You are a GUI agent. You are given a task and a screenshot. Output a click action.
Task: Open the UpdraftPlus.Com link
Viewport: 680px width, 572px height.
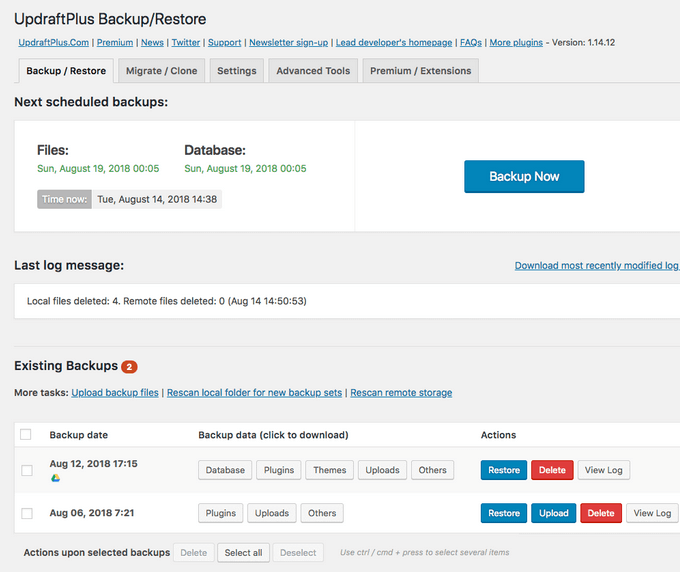pyautogui.click(x=54, y=43)
